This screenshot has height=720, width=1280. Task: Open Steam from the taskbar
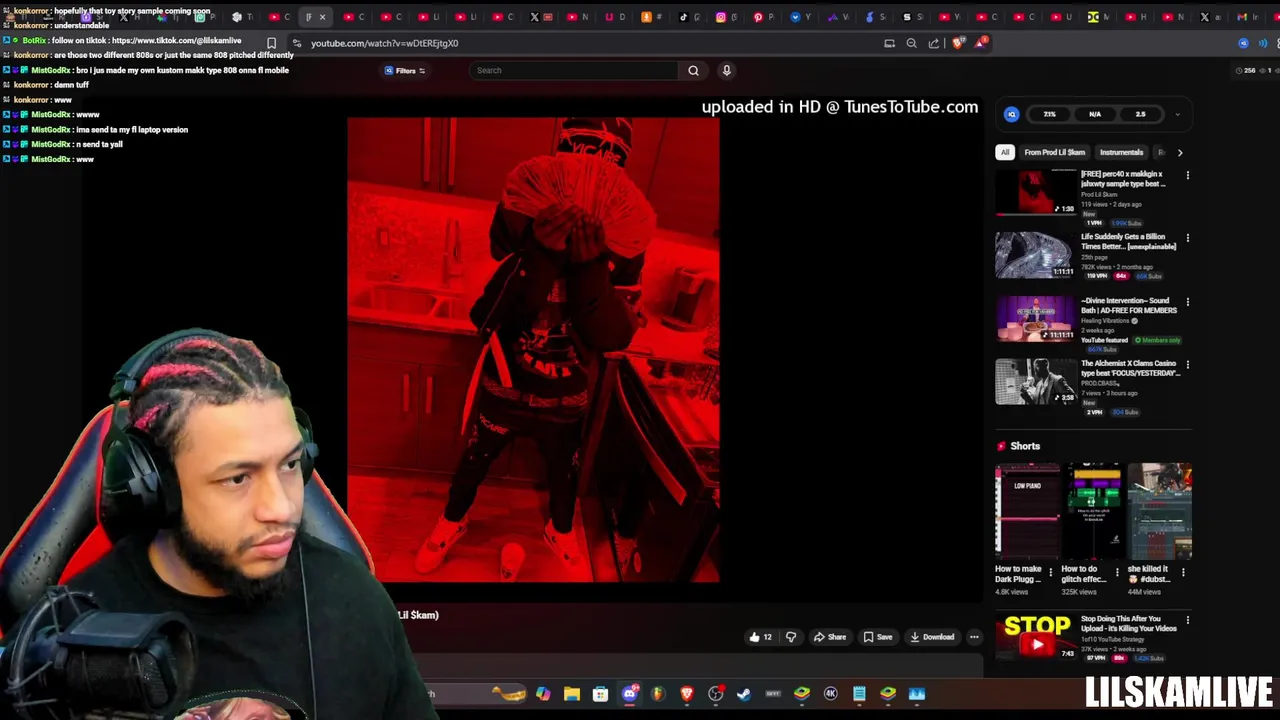click(744, 694)
